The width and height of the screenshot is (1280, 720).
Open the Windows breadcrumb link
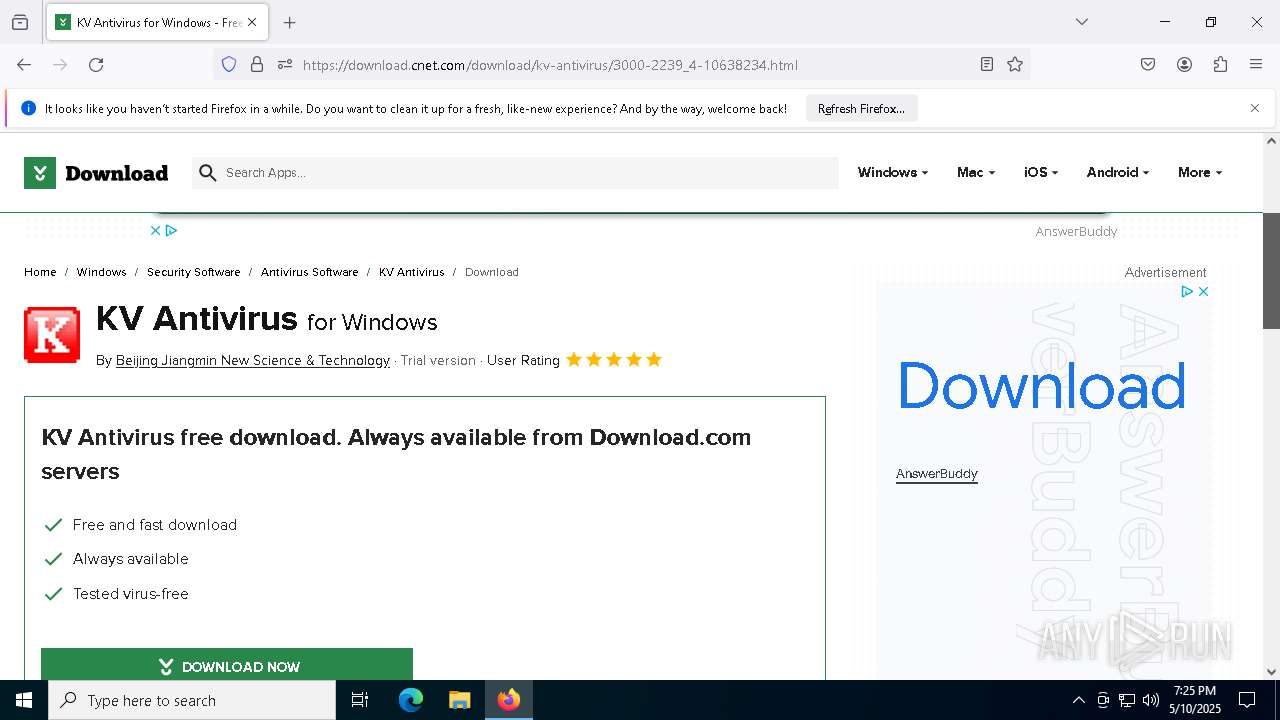click(101, 272)
